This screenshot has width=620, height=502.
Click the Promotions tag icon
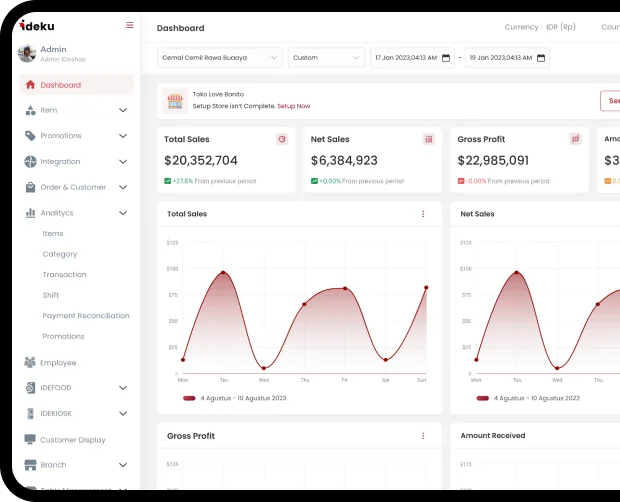[30, 136]
